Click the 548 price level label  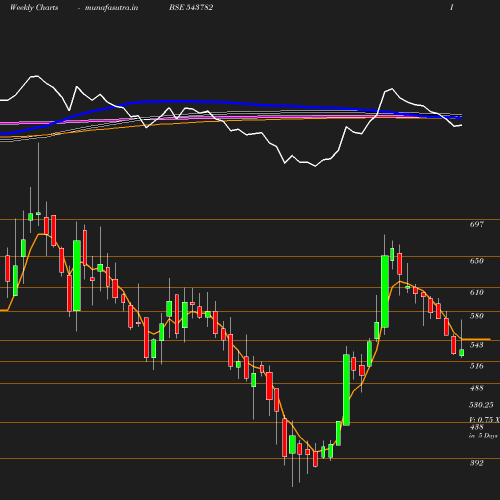click(477, 345)
